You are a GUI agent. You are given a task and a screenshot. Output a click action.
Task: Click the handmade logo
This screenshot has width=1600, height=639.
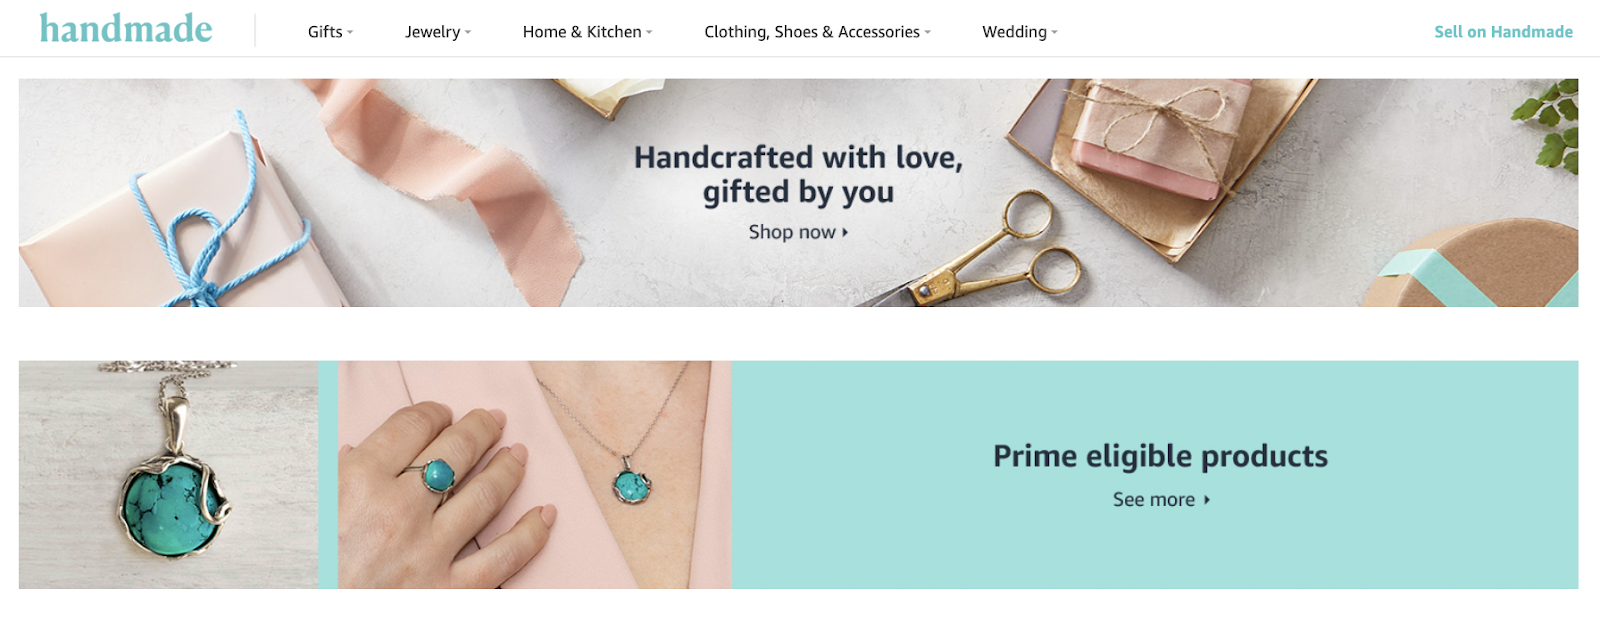[x=126, y=29]
